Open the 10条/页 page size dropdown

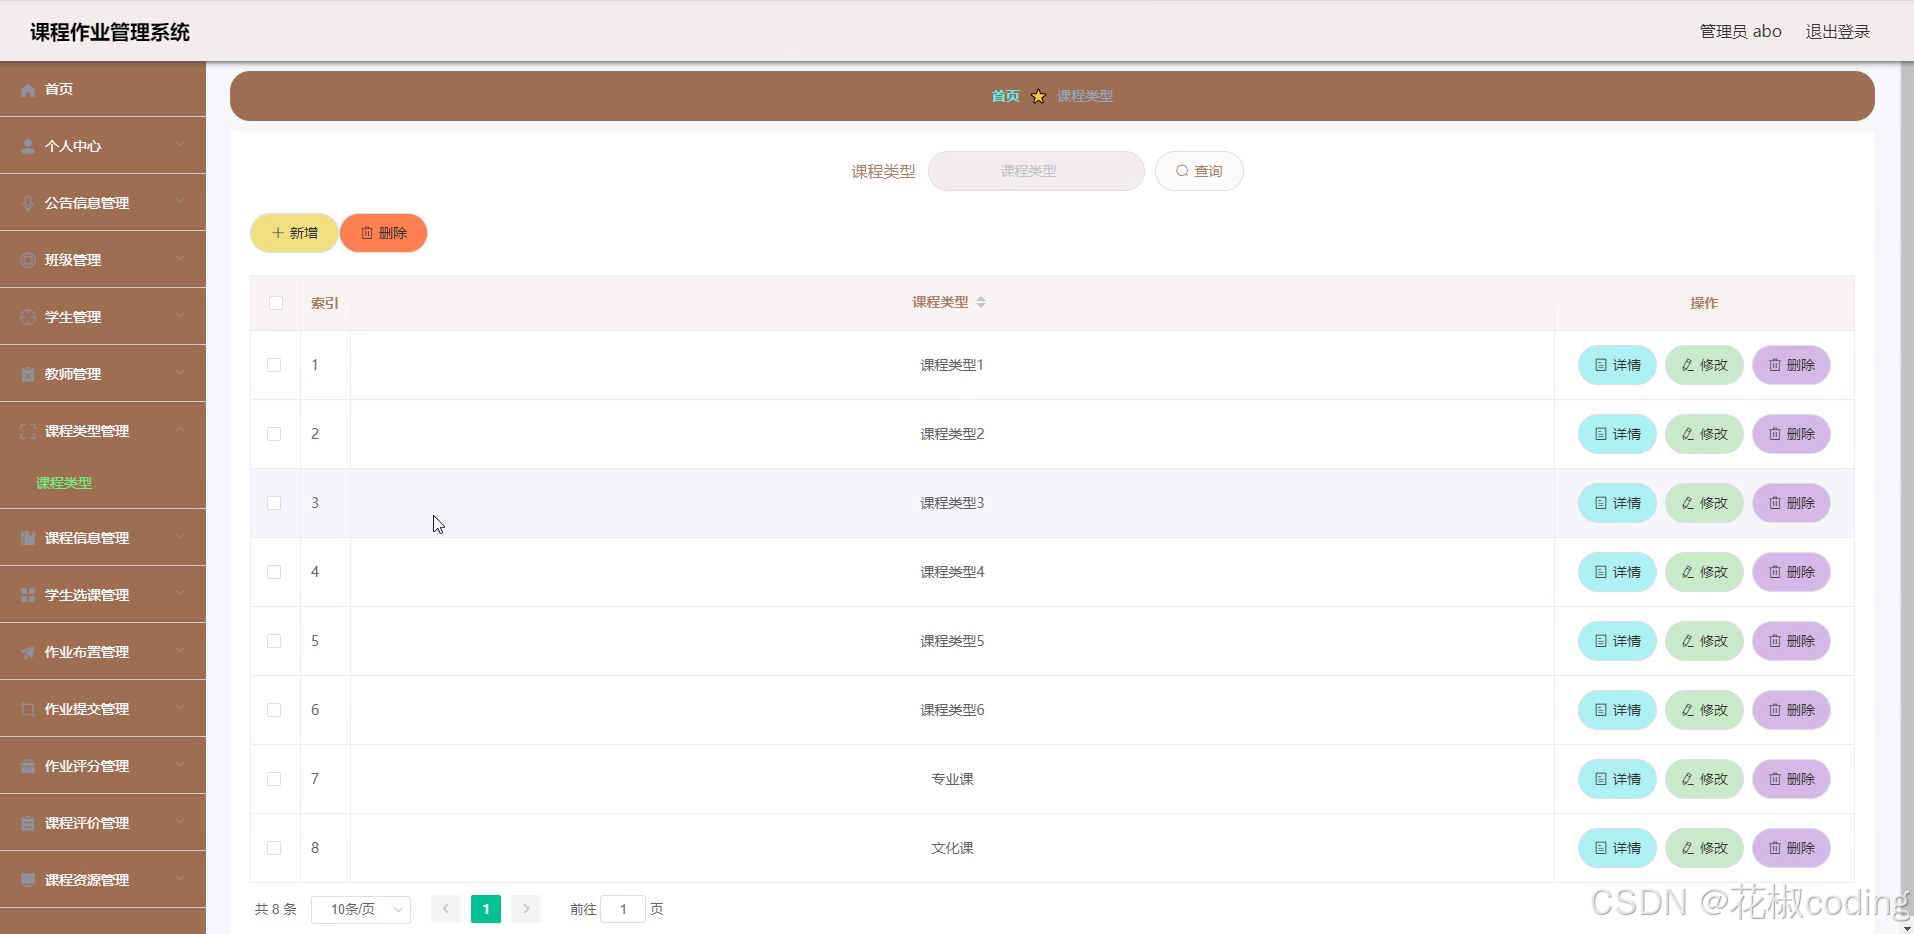[x=361, y=909]
